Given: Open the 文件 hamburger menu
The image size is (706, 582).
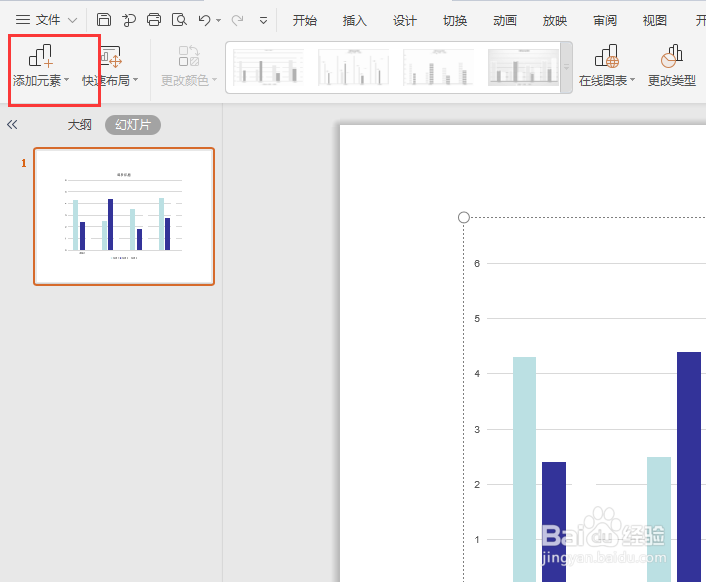Looking at the screenshot, I should click(38, 20).
